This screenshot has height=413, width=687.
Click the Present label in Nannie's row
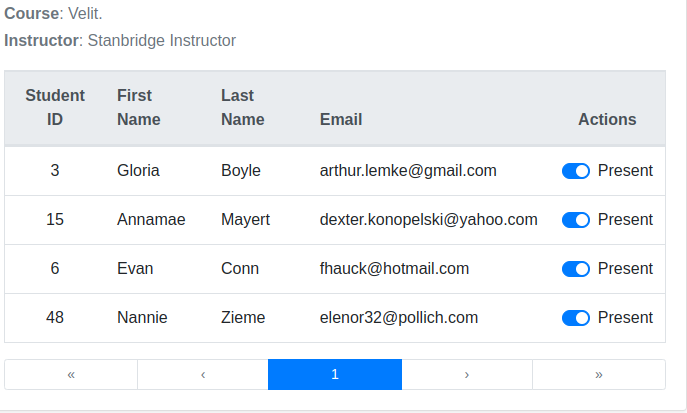[625, 318]
